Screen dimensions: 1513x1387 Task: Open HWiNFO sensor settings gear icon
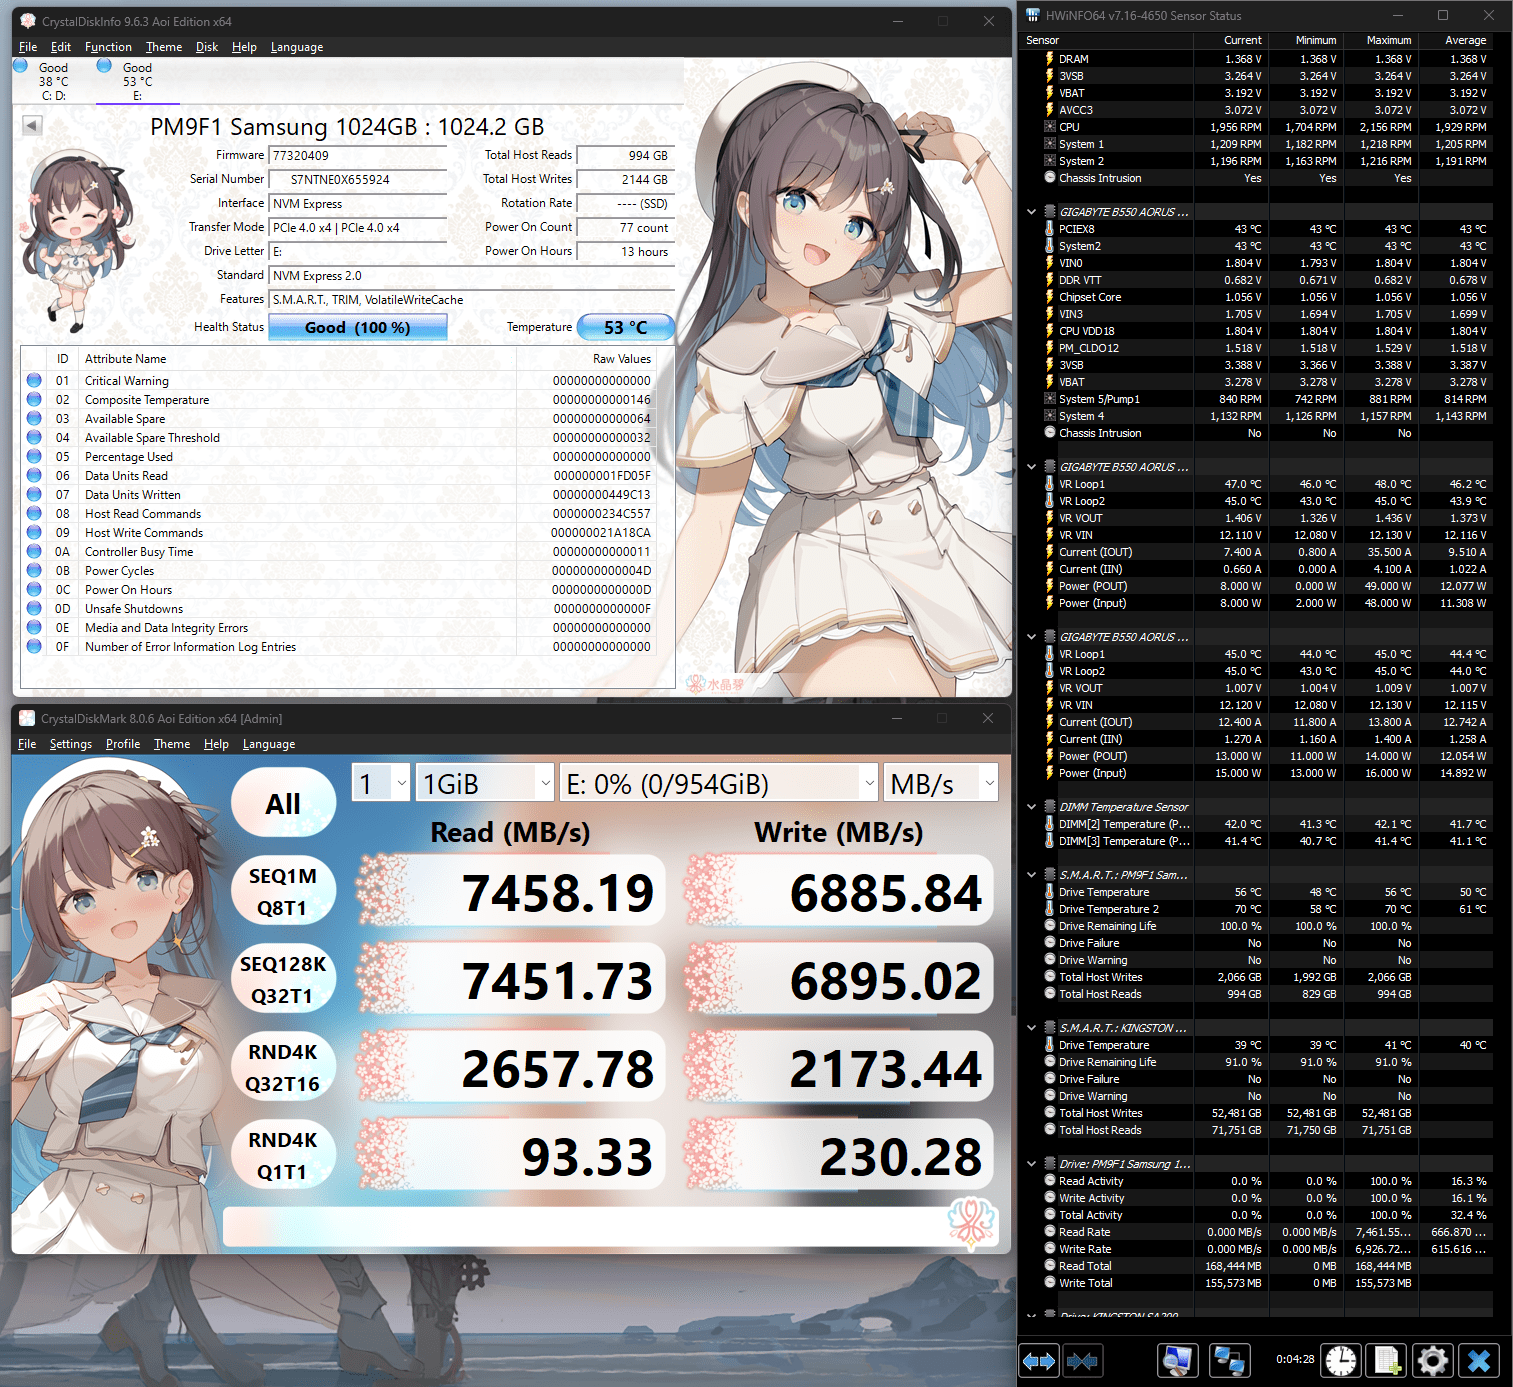[x=1433, y=1360]
